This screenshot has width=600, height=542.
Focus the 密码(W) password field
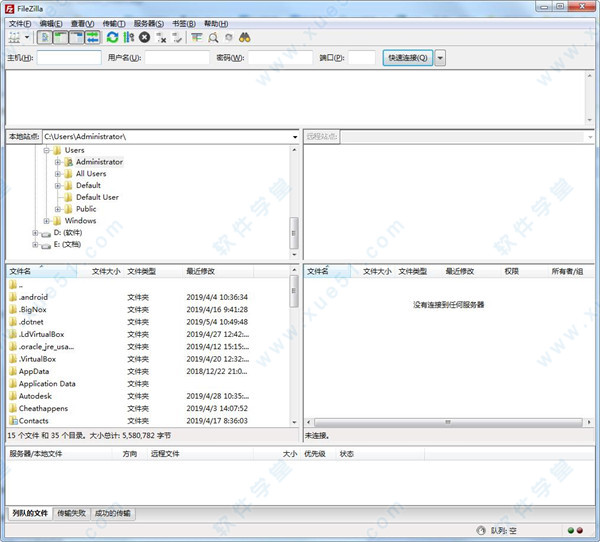tap(280, 58)
